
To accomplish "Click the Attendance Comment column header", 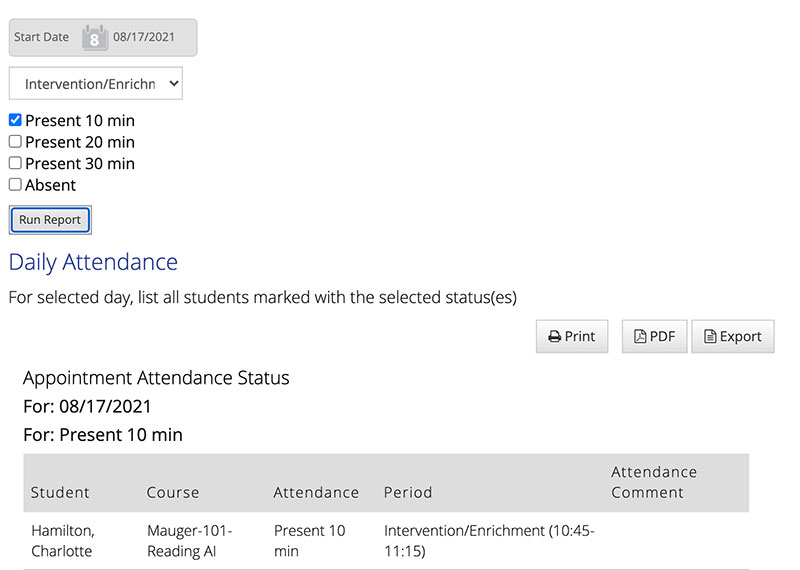I will 654,482.
